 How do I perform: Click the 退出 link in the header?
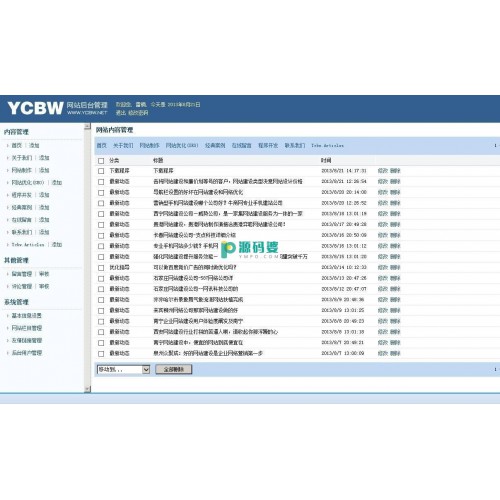tap(121, 113)
